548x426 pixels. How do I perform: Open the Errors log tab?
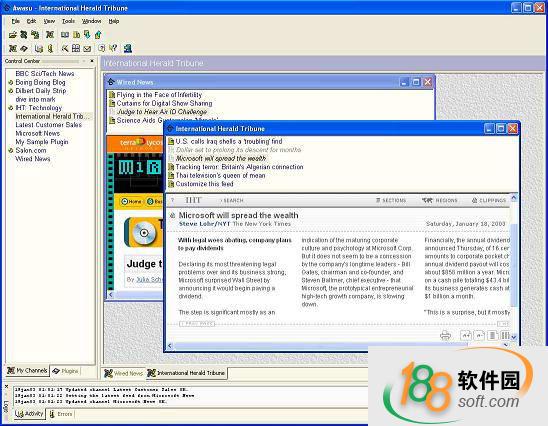tap(61, 414)
